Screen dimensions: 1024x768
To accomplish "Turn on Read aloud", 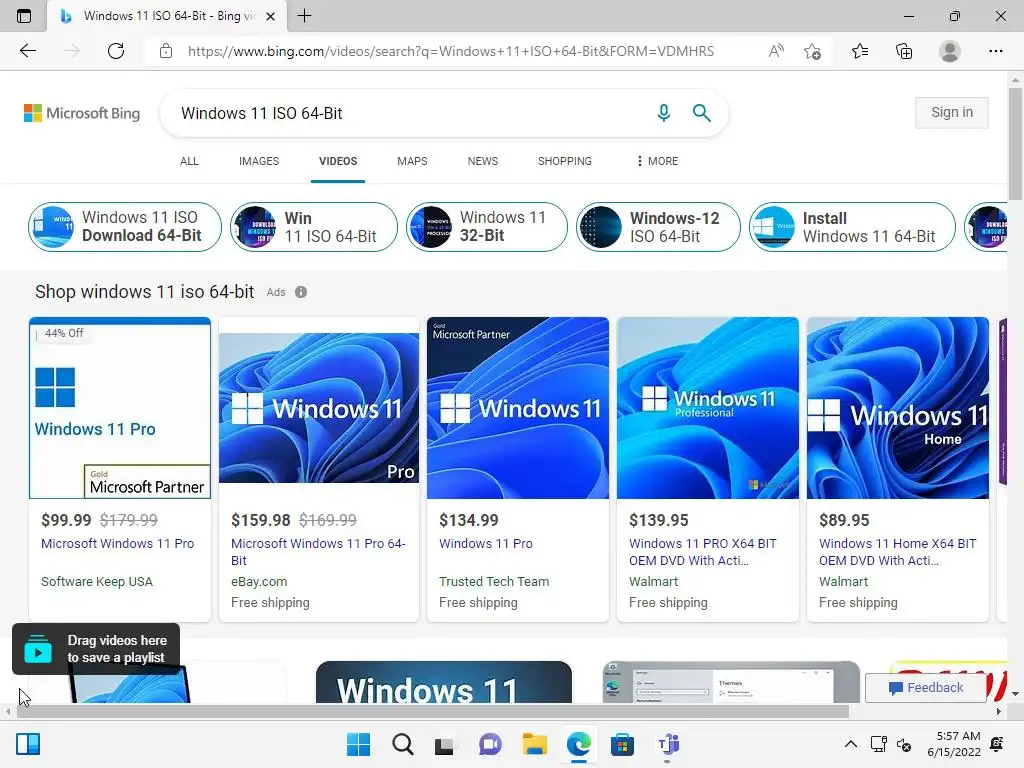I will [776, 51].
